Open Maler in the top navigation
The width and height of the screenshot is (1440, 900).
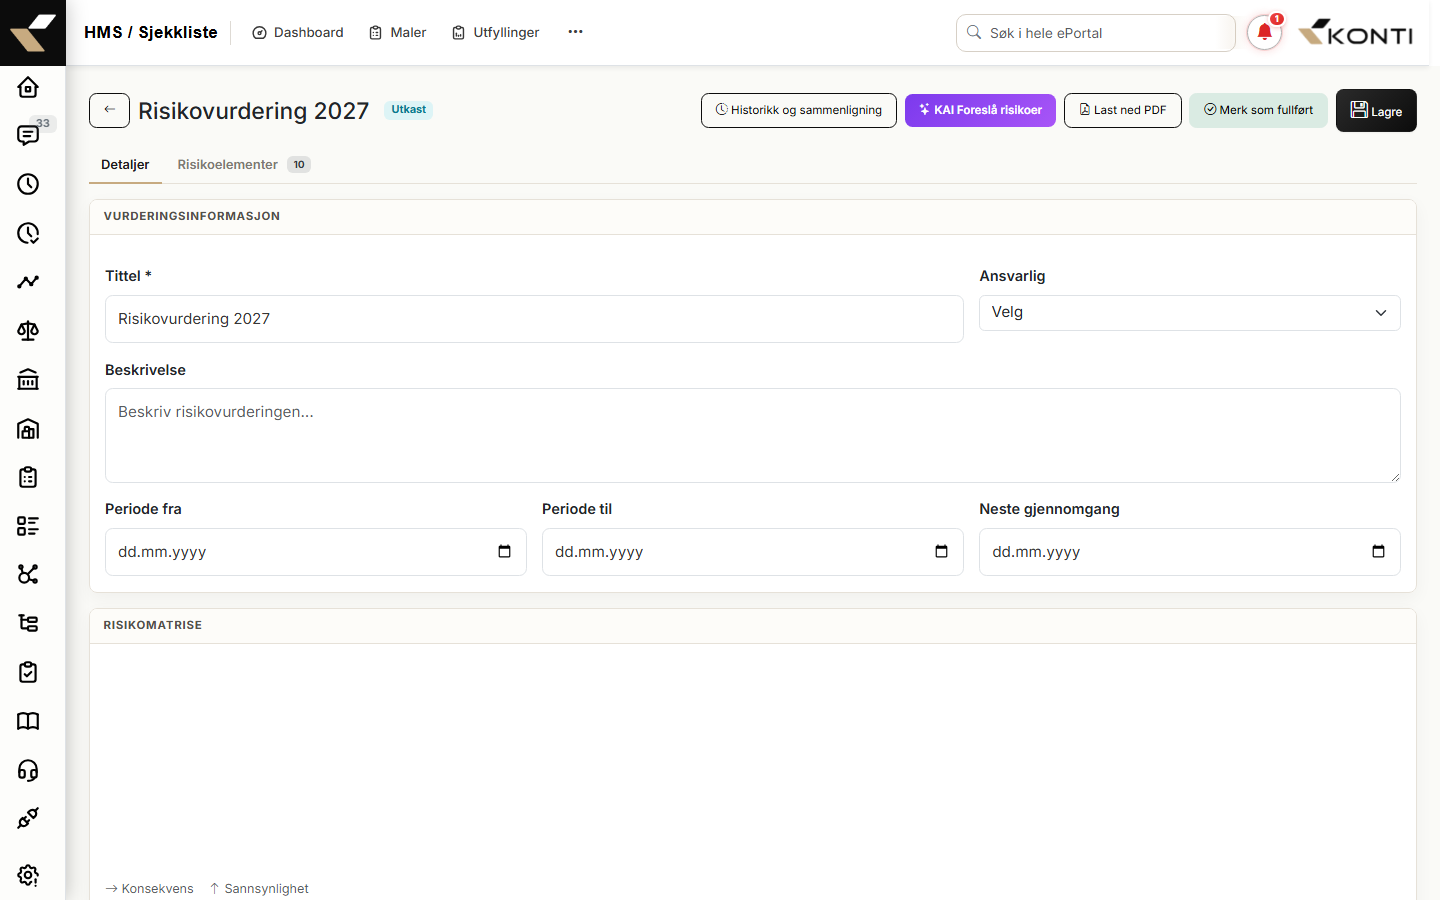[398, 32]
